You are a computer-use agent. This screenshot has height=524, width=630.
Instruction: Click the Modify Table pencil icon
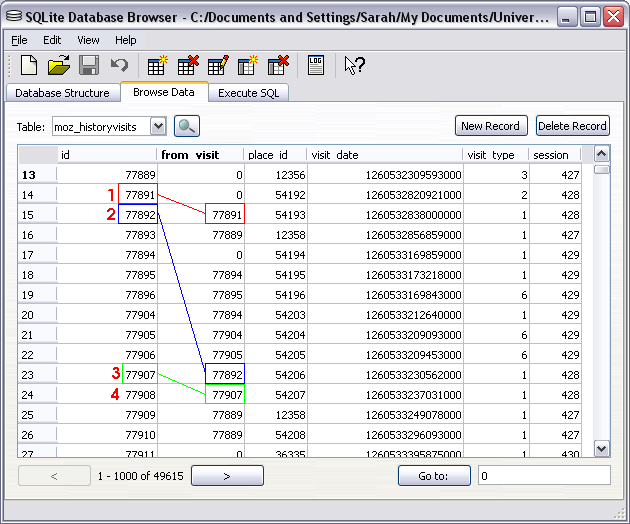[x=218, y=66]
